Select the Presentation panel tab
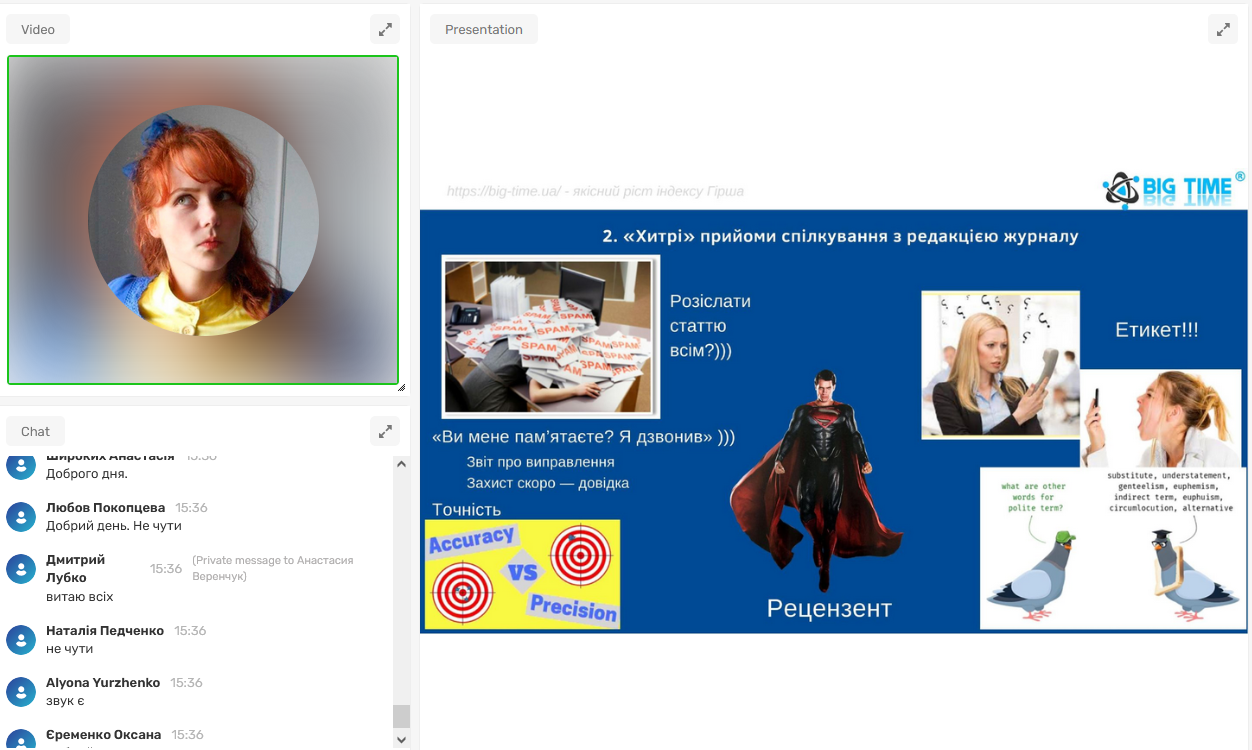 (x=484, y=29)
